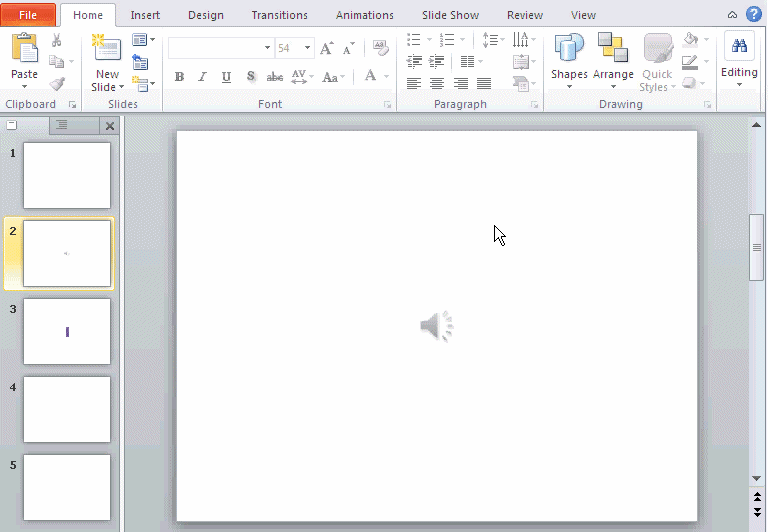Image resolution: width=768 pixels, height=532 pixels.
Task: Expand the font name dropdown
Action: tap(267, 48)
